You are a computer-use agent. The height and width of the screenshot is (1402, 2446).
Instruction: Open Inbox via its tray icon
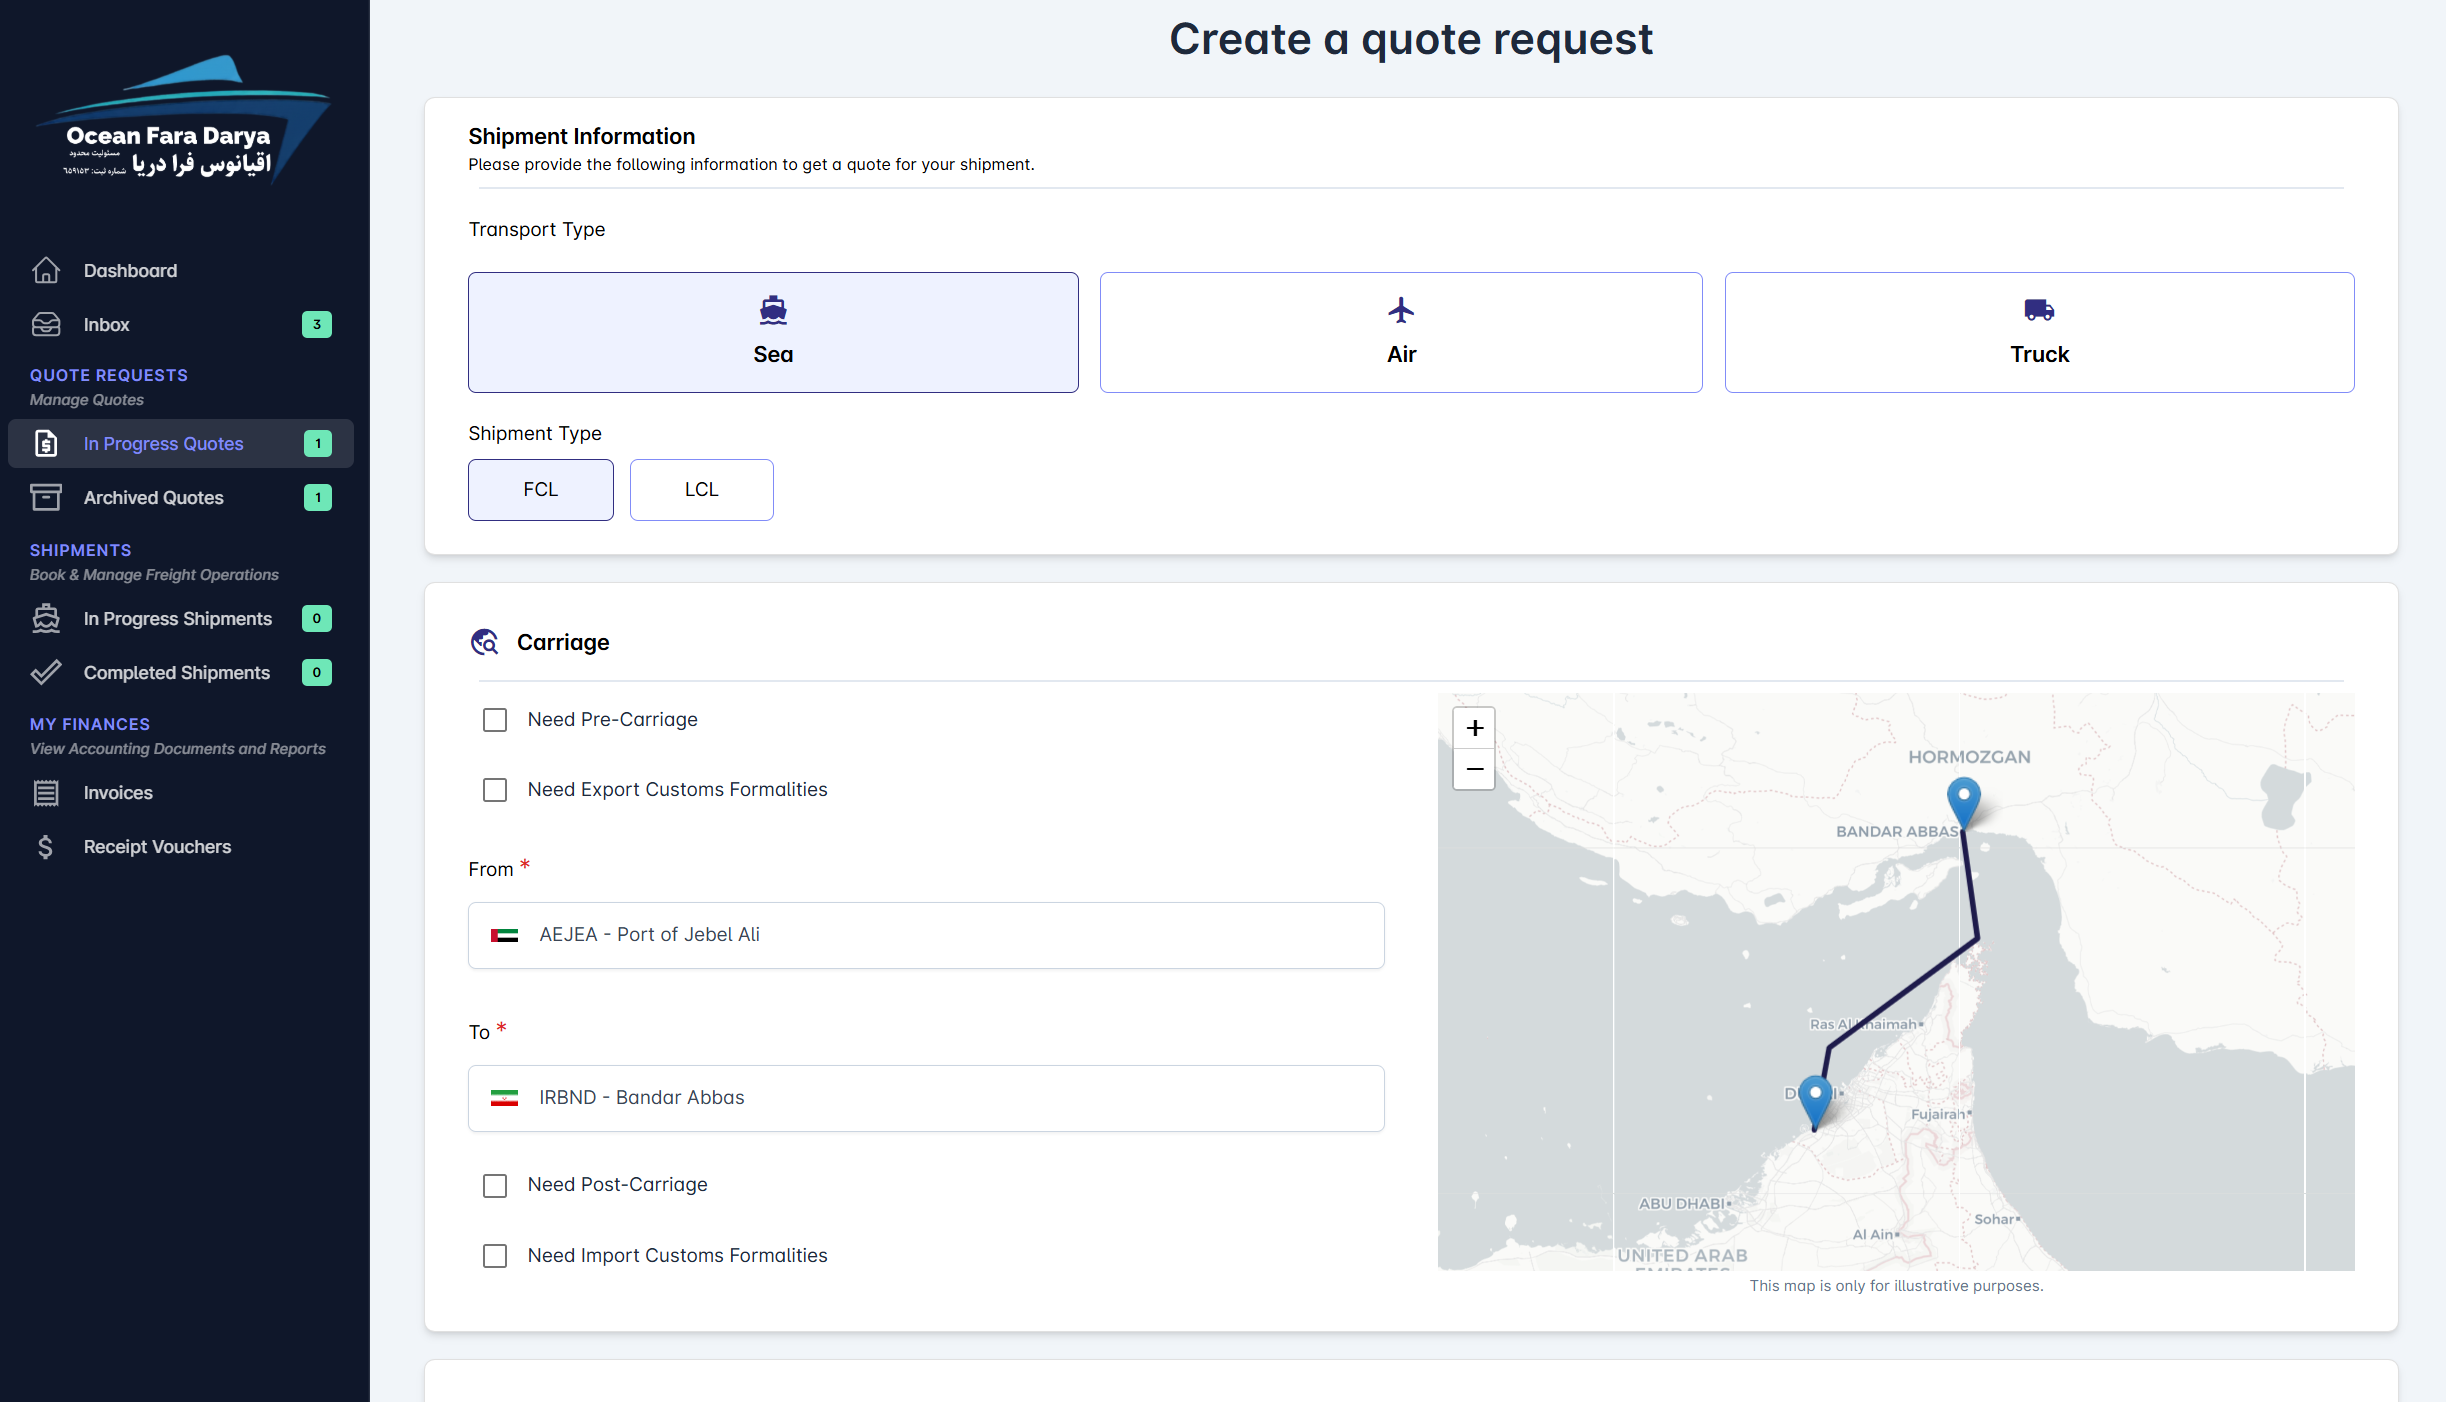tap(46, 324)
